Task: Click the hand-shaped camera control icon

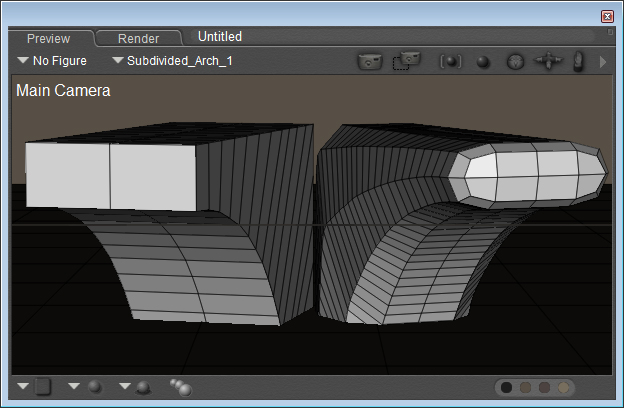Action: [x=578, y=61]
